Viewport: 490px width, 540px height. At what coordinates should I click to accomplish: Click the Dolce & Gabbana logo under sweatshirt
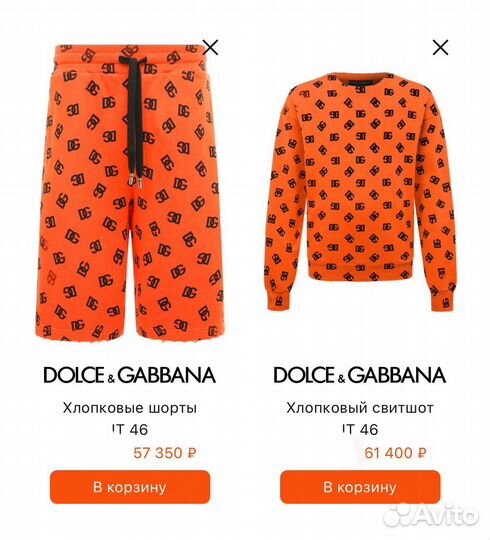point(360,375)
